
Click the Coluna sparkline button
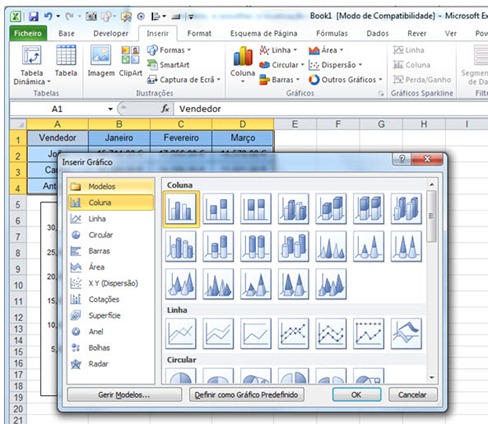point(412,65)
